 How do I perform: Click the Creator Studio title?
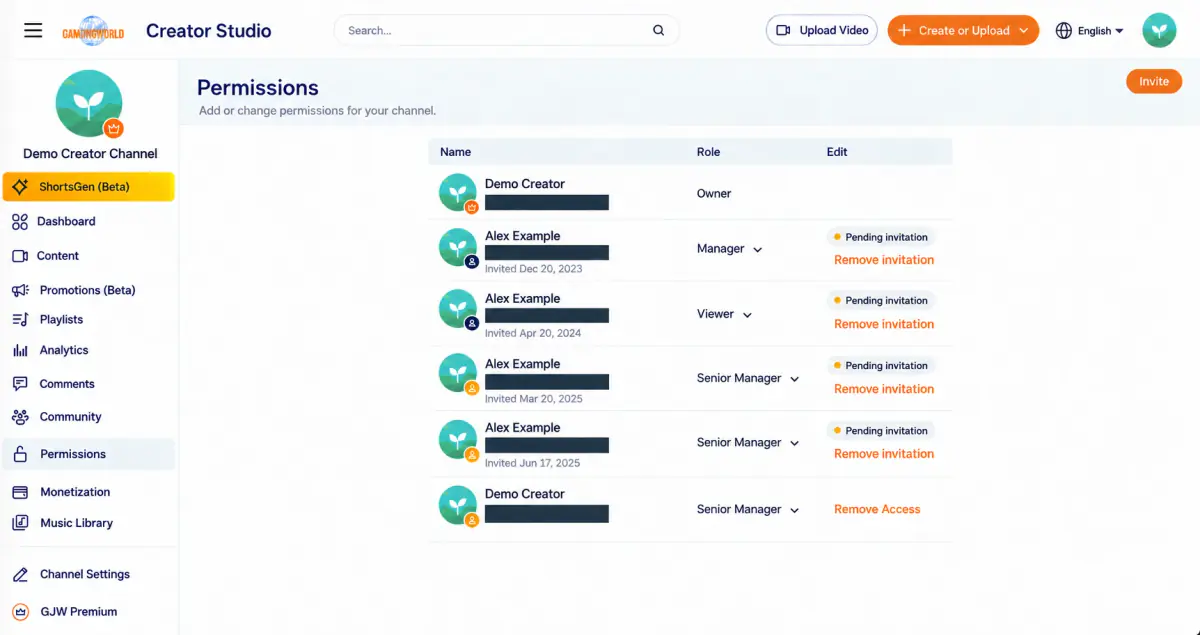pos(209,31)
